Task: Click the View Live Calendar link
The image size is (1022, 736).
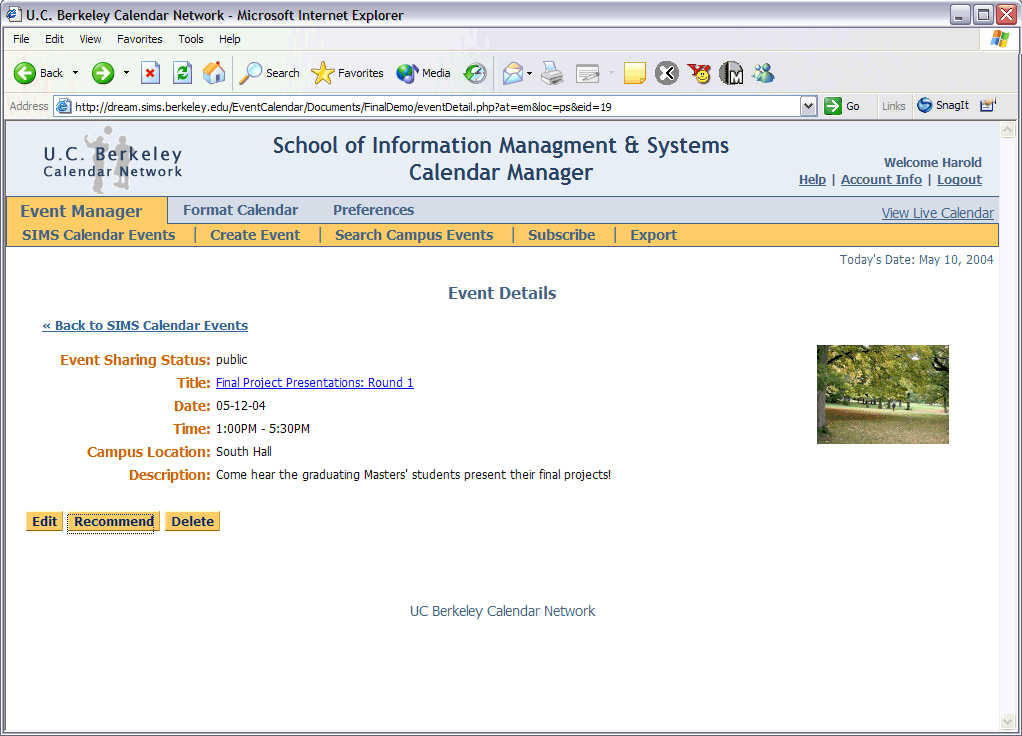Action: 937,213
